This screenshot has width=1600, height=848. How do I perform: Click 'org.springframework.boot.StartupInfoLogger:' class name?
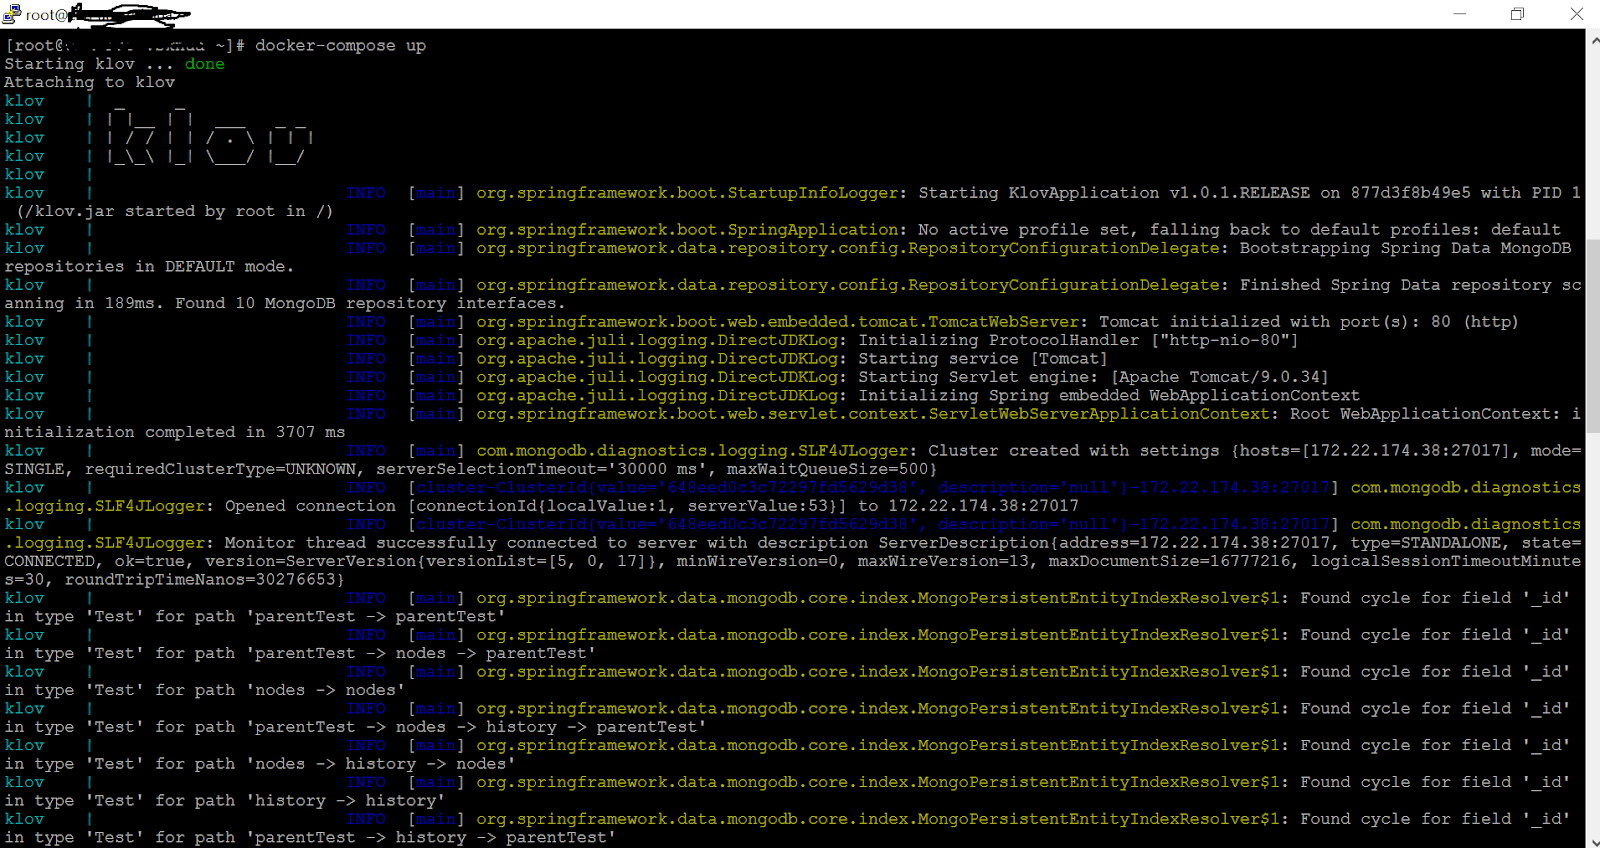click(692, 193)
